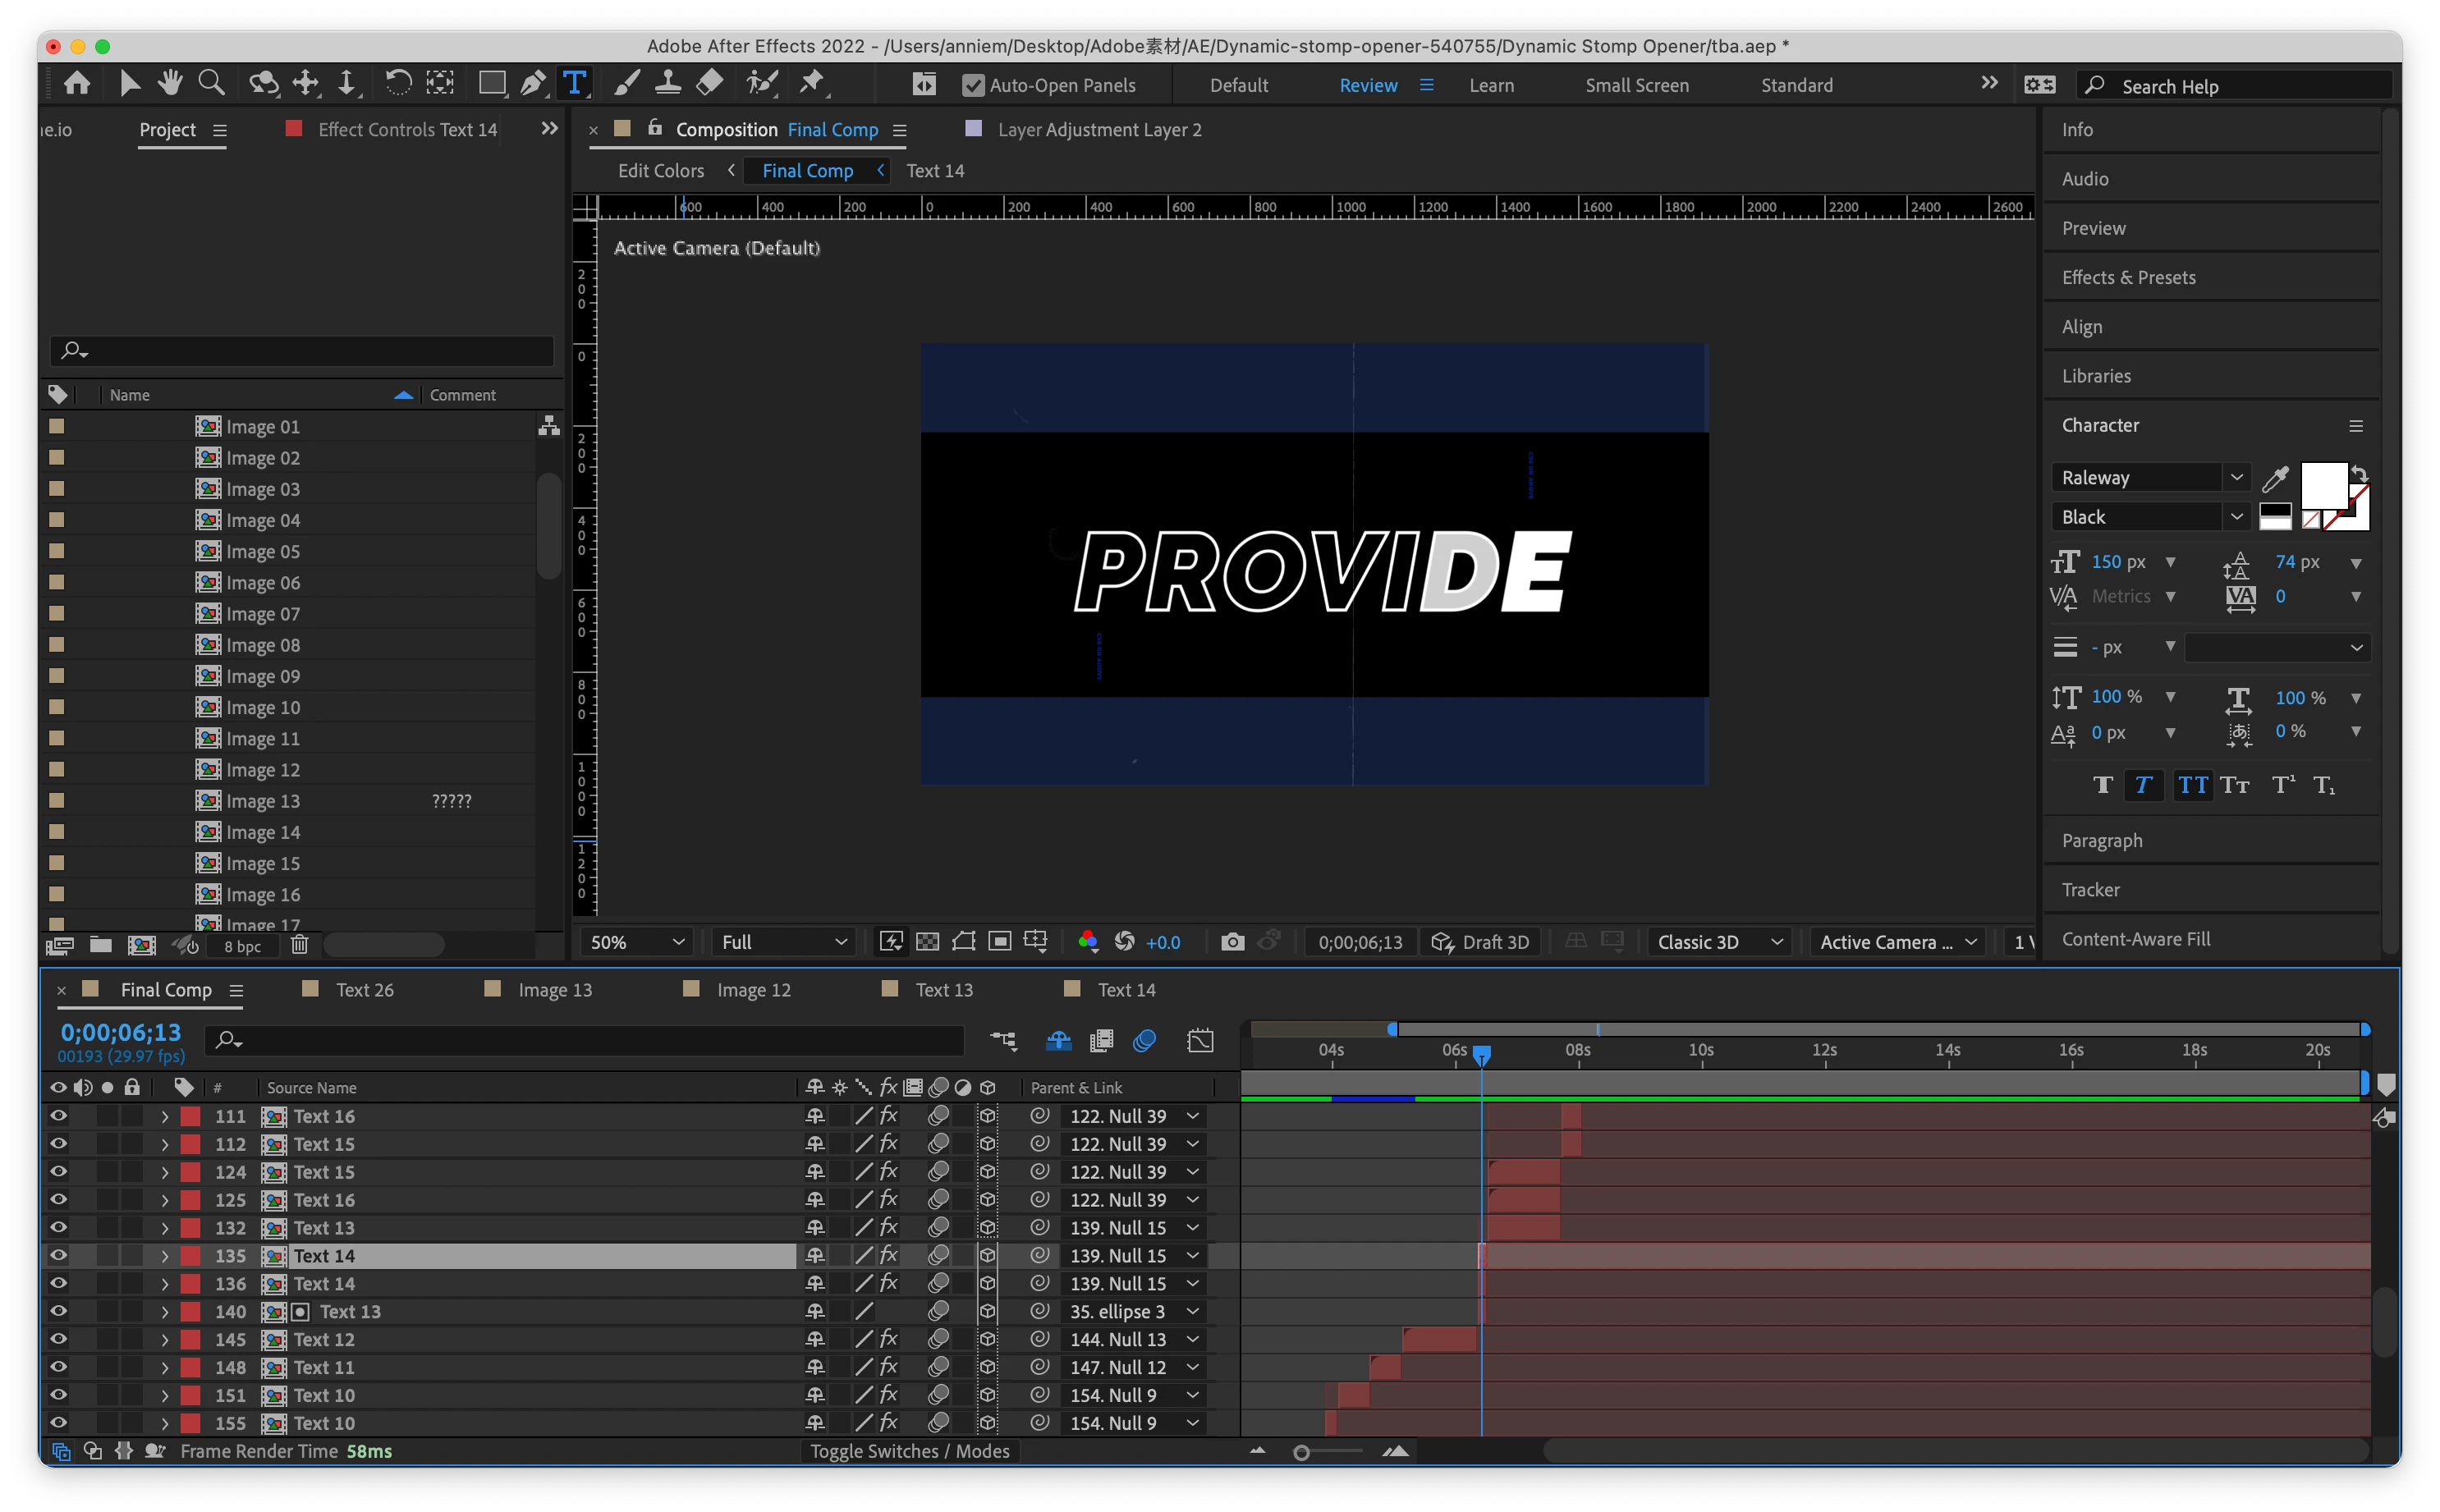Hide the Text 14 layer 135

point(58,1255)
